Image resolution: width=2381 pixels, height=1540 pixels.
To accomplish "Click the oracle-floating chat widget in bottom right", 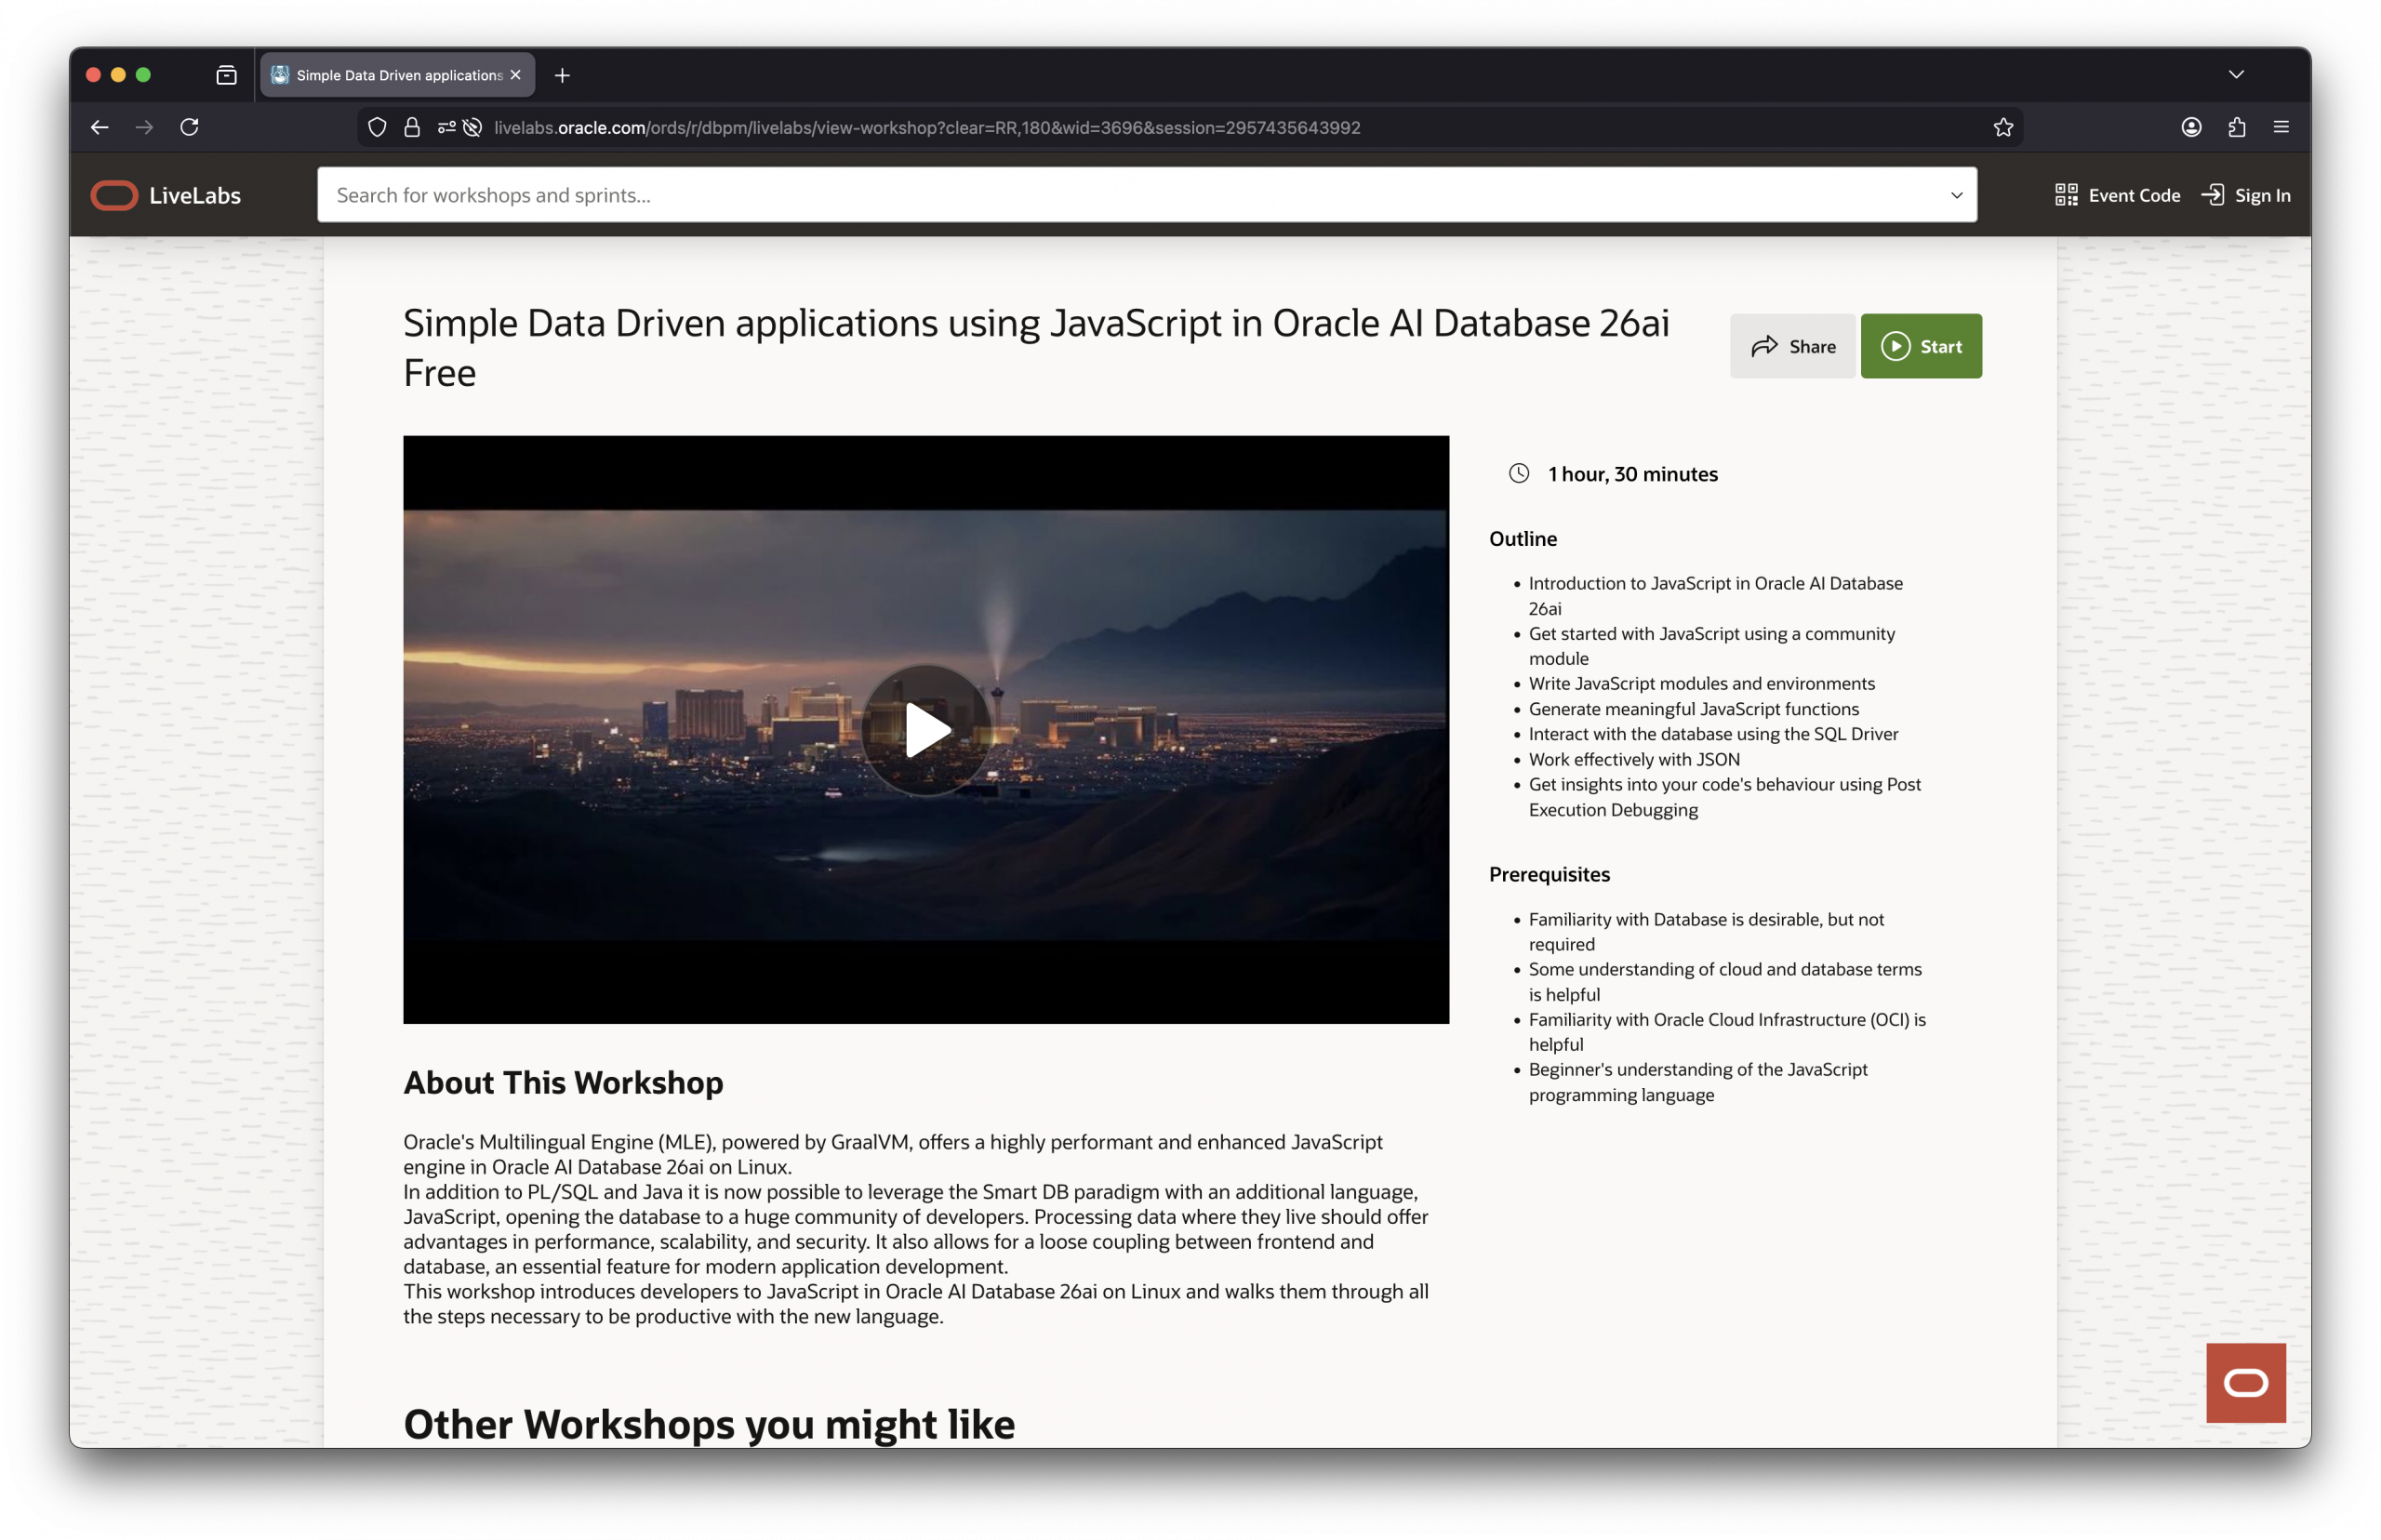I will 2246,1383.
